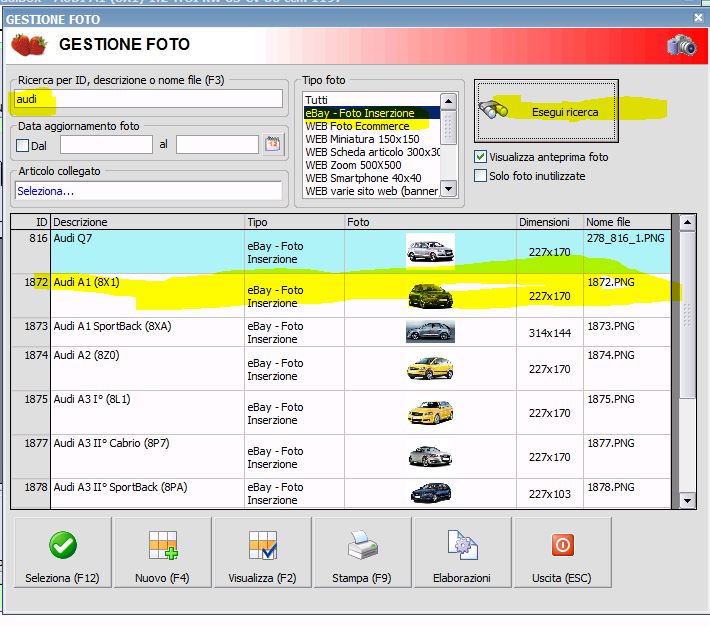Sort by the Tipo column header
This screenshot has height=627, width=710.
click(294, 222)
